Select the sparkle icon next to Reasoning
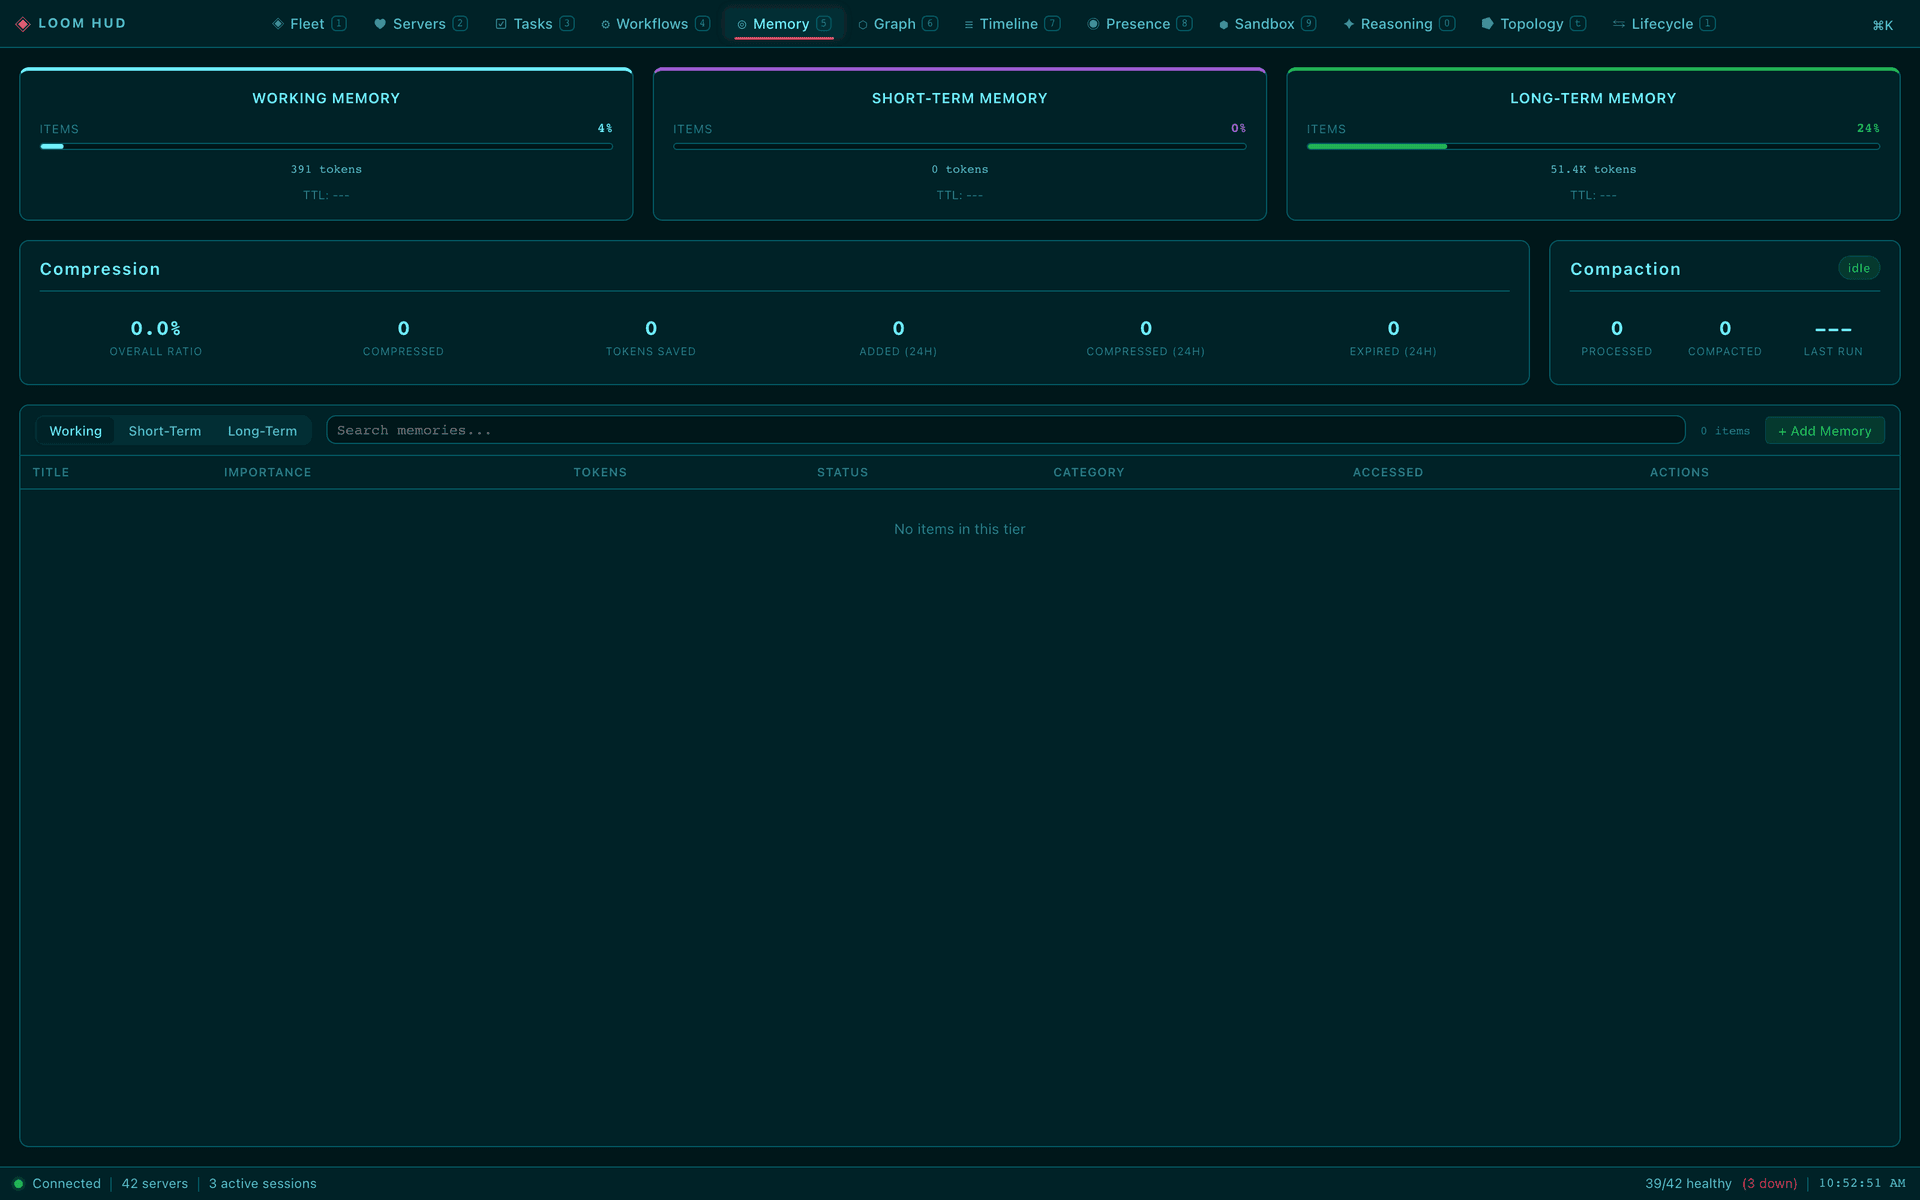Screen dimensions: 1920x1200 click(x=1350, y=24)
